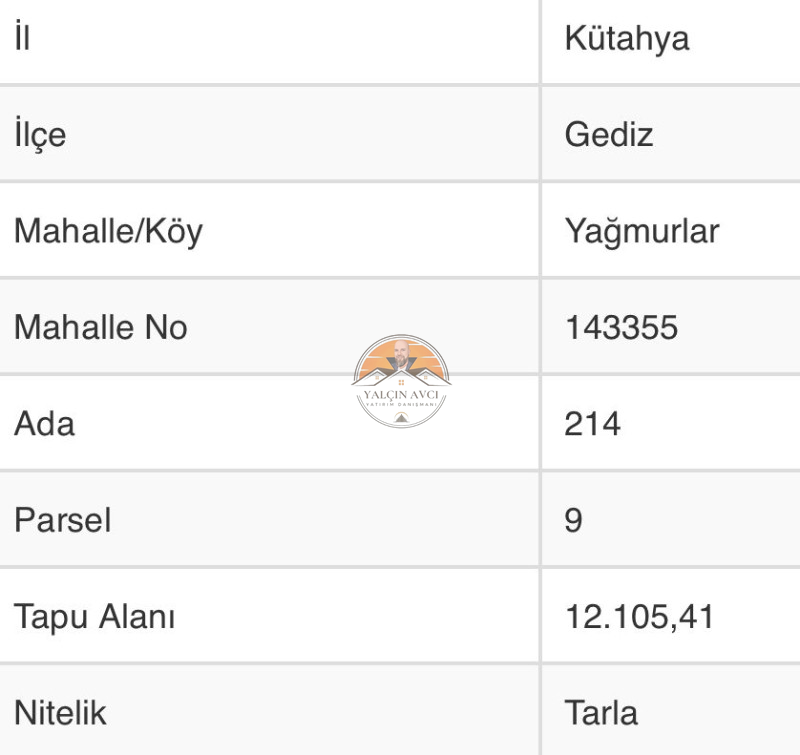Click the Parsel label
This screenshot has width=800, height=755.
pos(63,520)
